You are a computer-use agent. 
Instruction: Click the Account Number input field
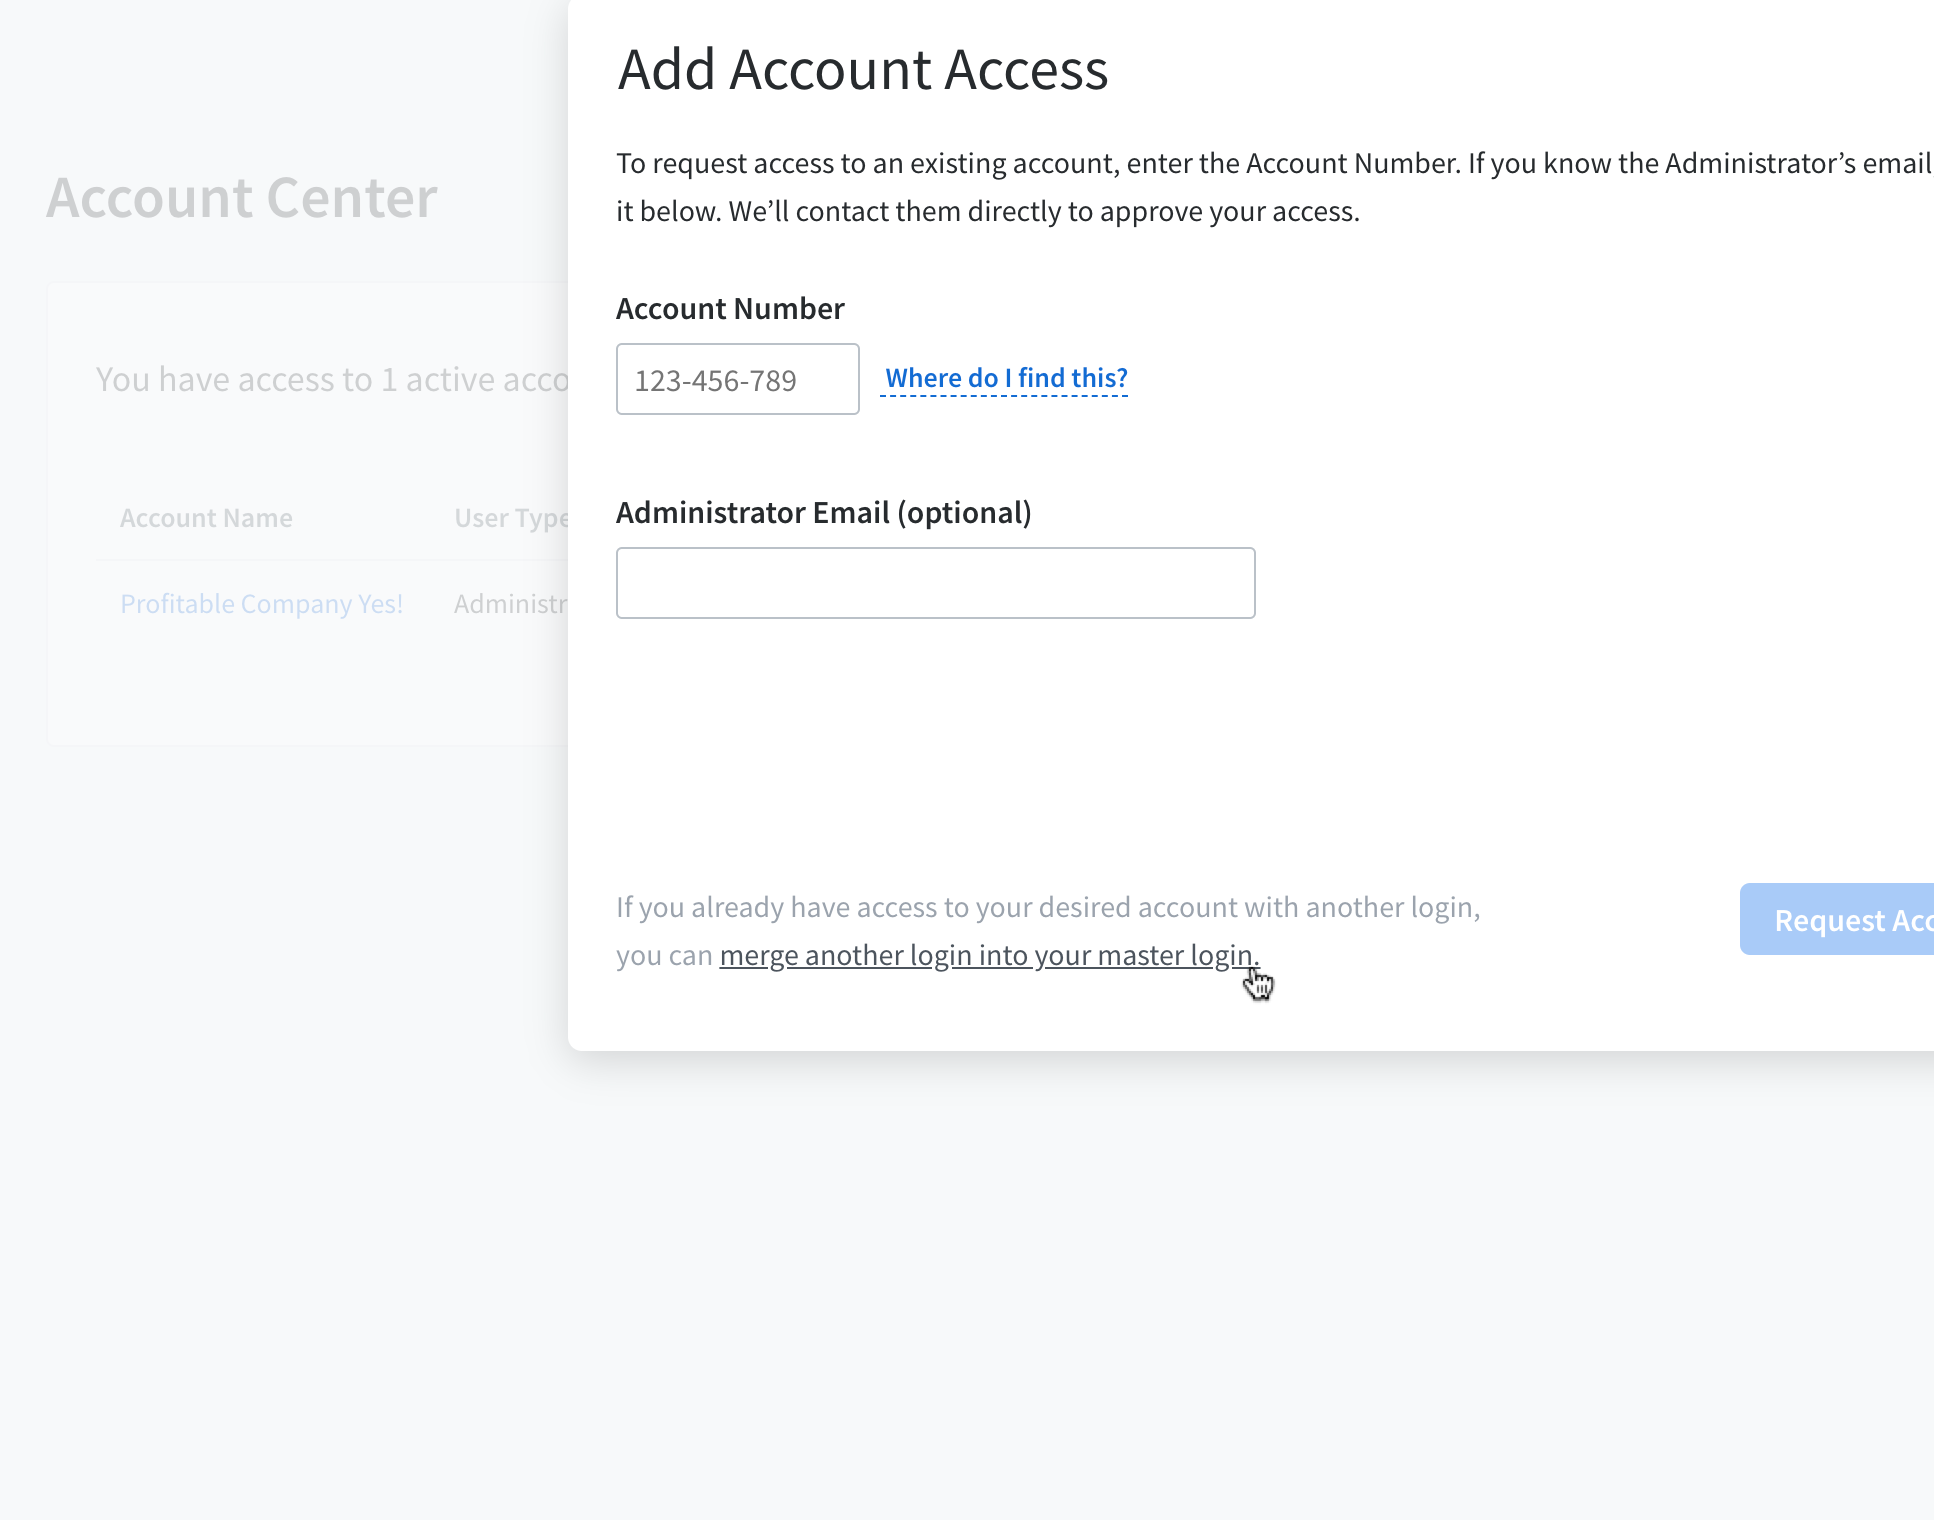(x=737, y=379)
